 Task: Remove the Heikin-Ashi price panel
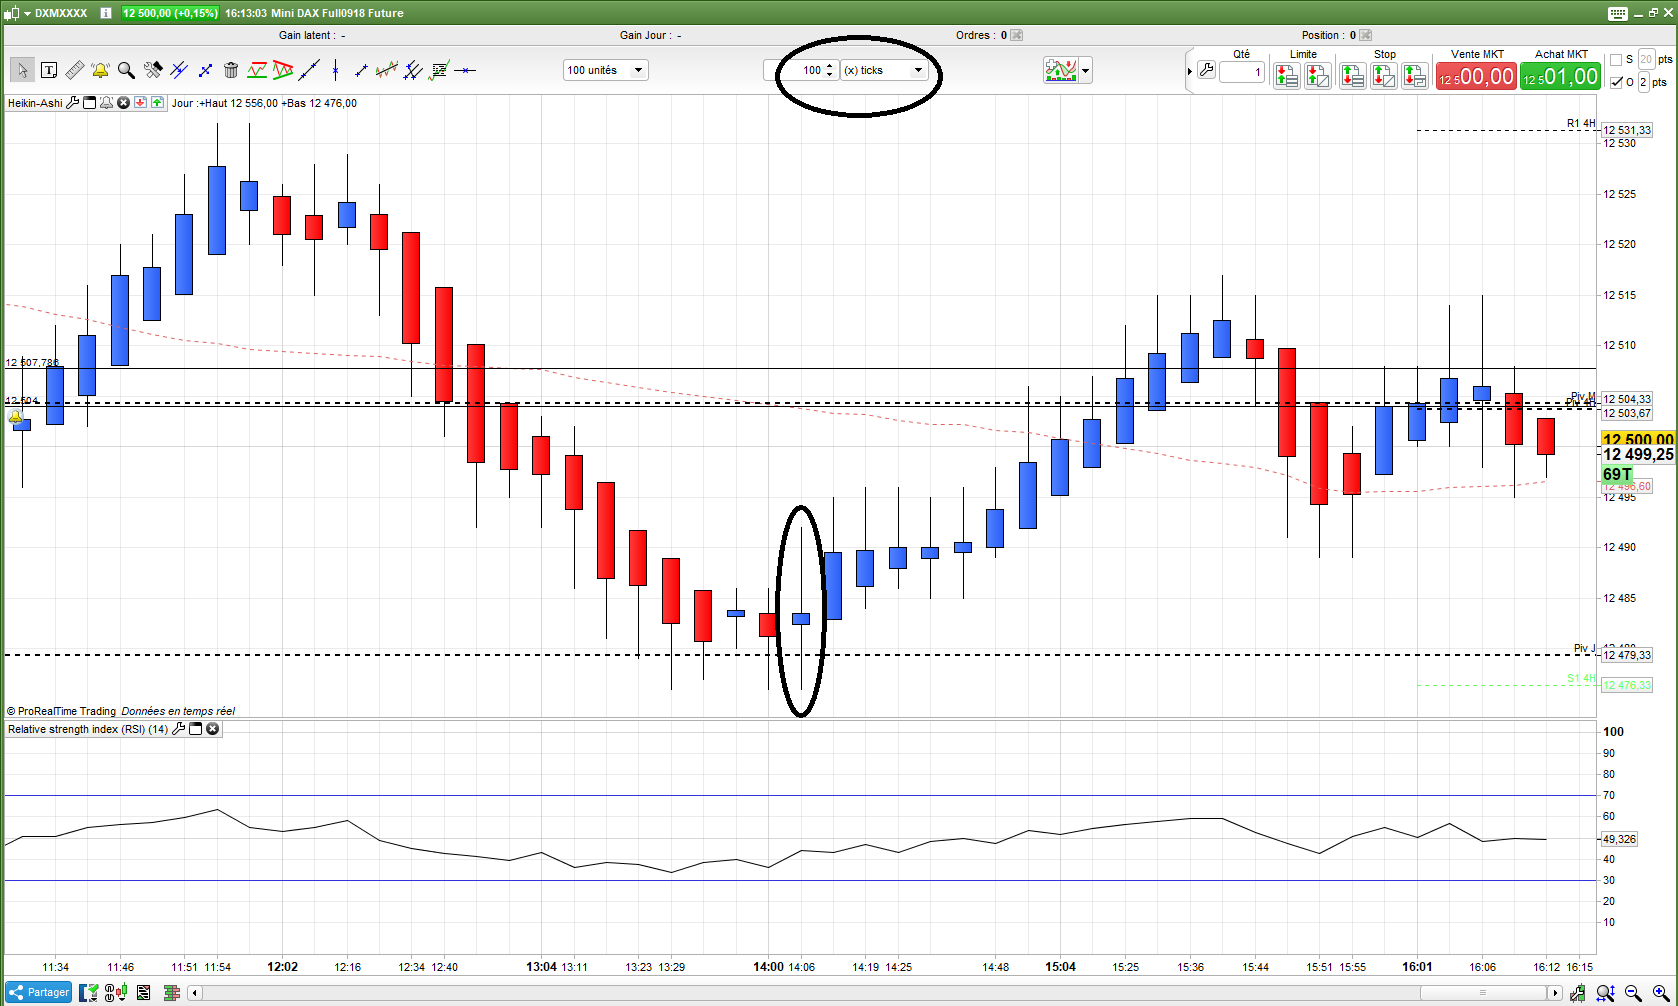coord(123,103)
